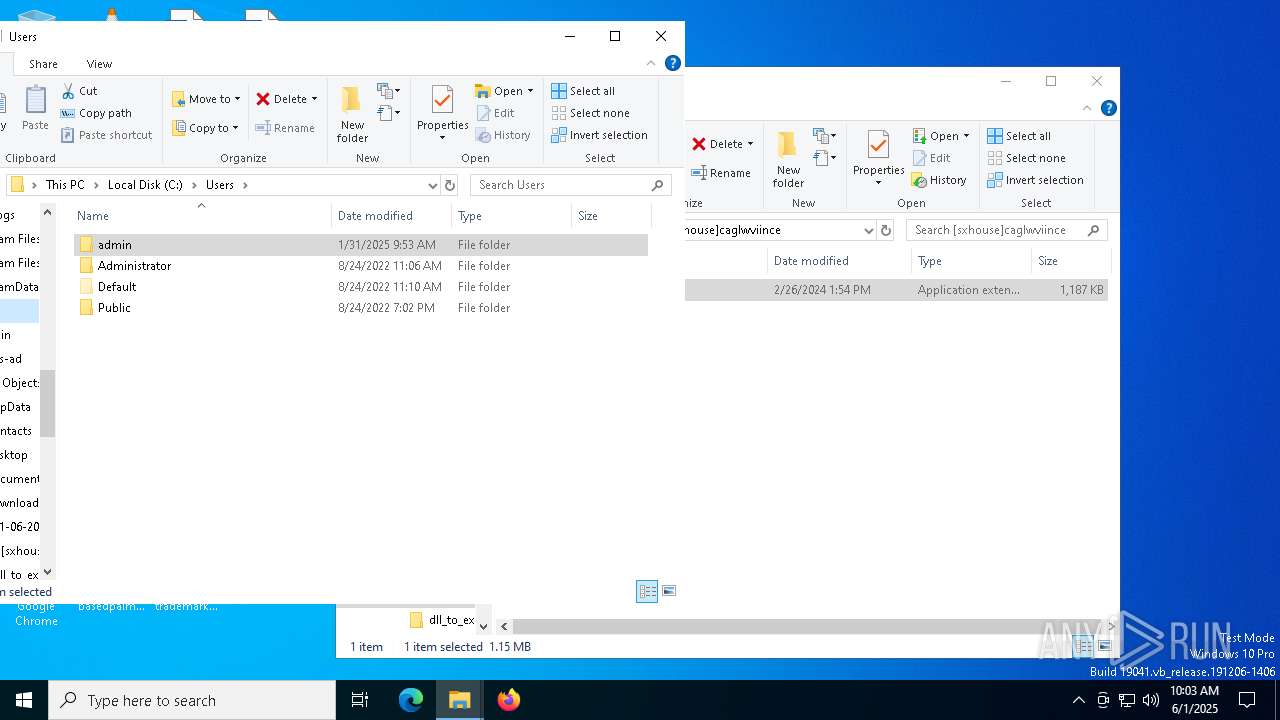Click This PC in the address bar
This screenshot has height=720, width=1280.
pyautogui.click(x=65, y=185)
